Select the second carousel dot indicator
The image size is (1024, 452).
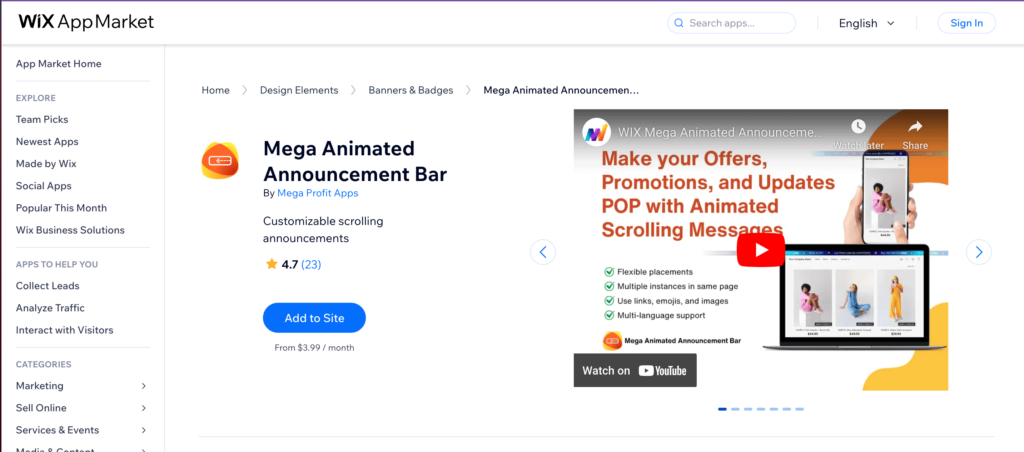pyautogui.click(x=735, y=410)
